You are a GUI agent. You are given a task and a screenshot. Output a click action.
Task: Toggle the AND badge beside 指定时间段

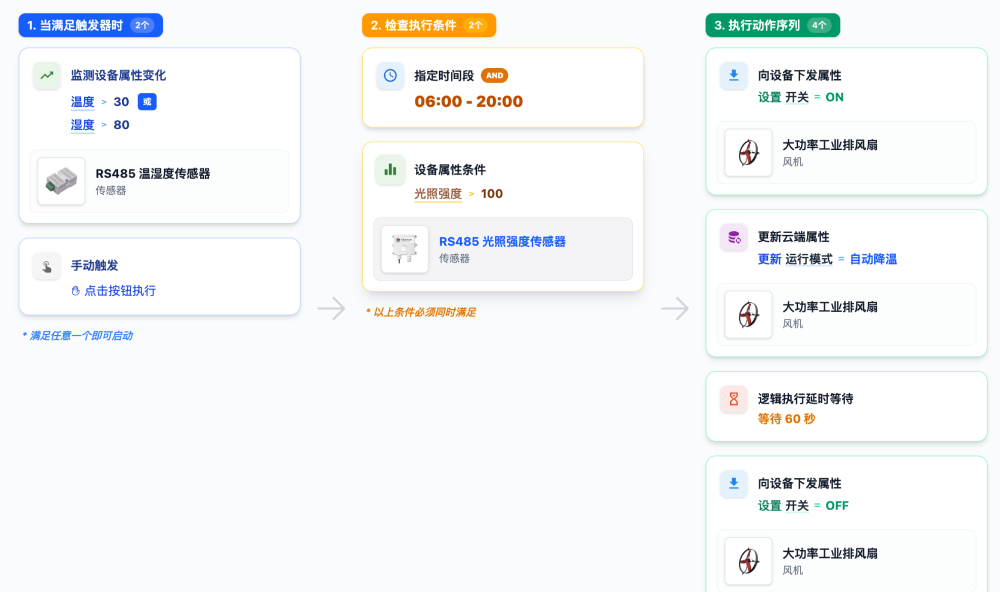[x=494, y=75]
